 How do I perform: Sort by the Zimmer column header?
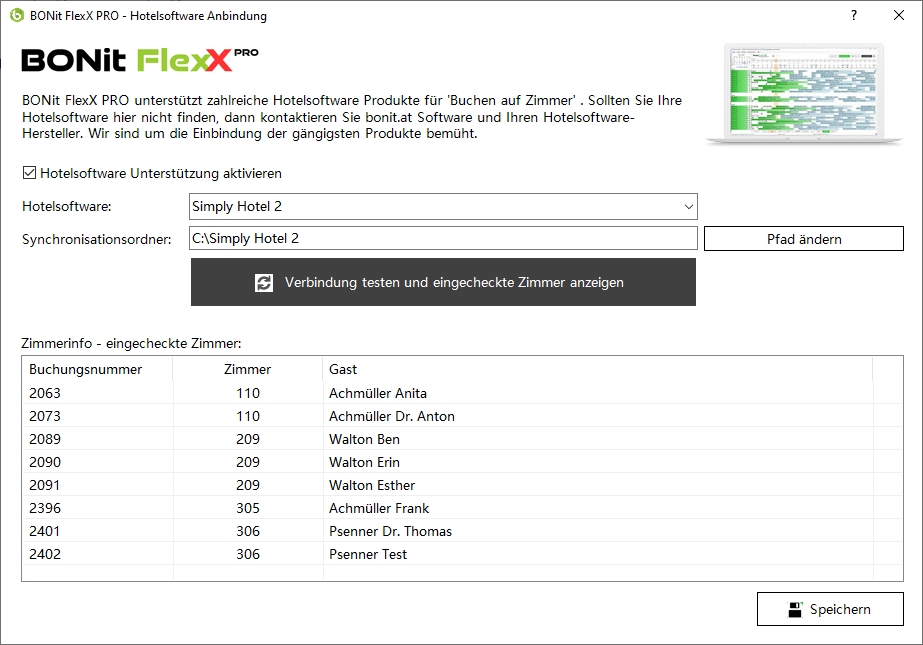(247, 370)
